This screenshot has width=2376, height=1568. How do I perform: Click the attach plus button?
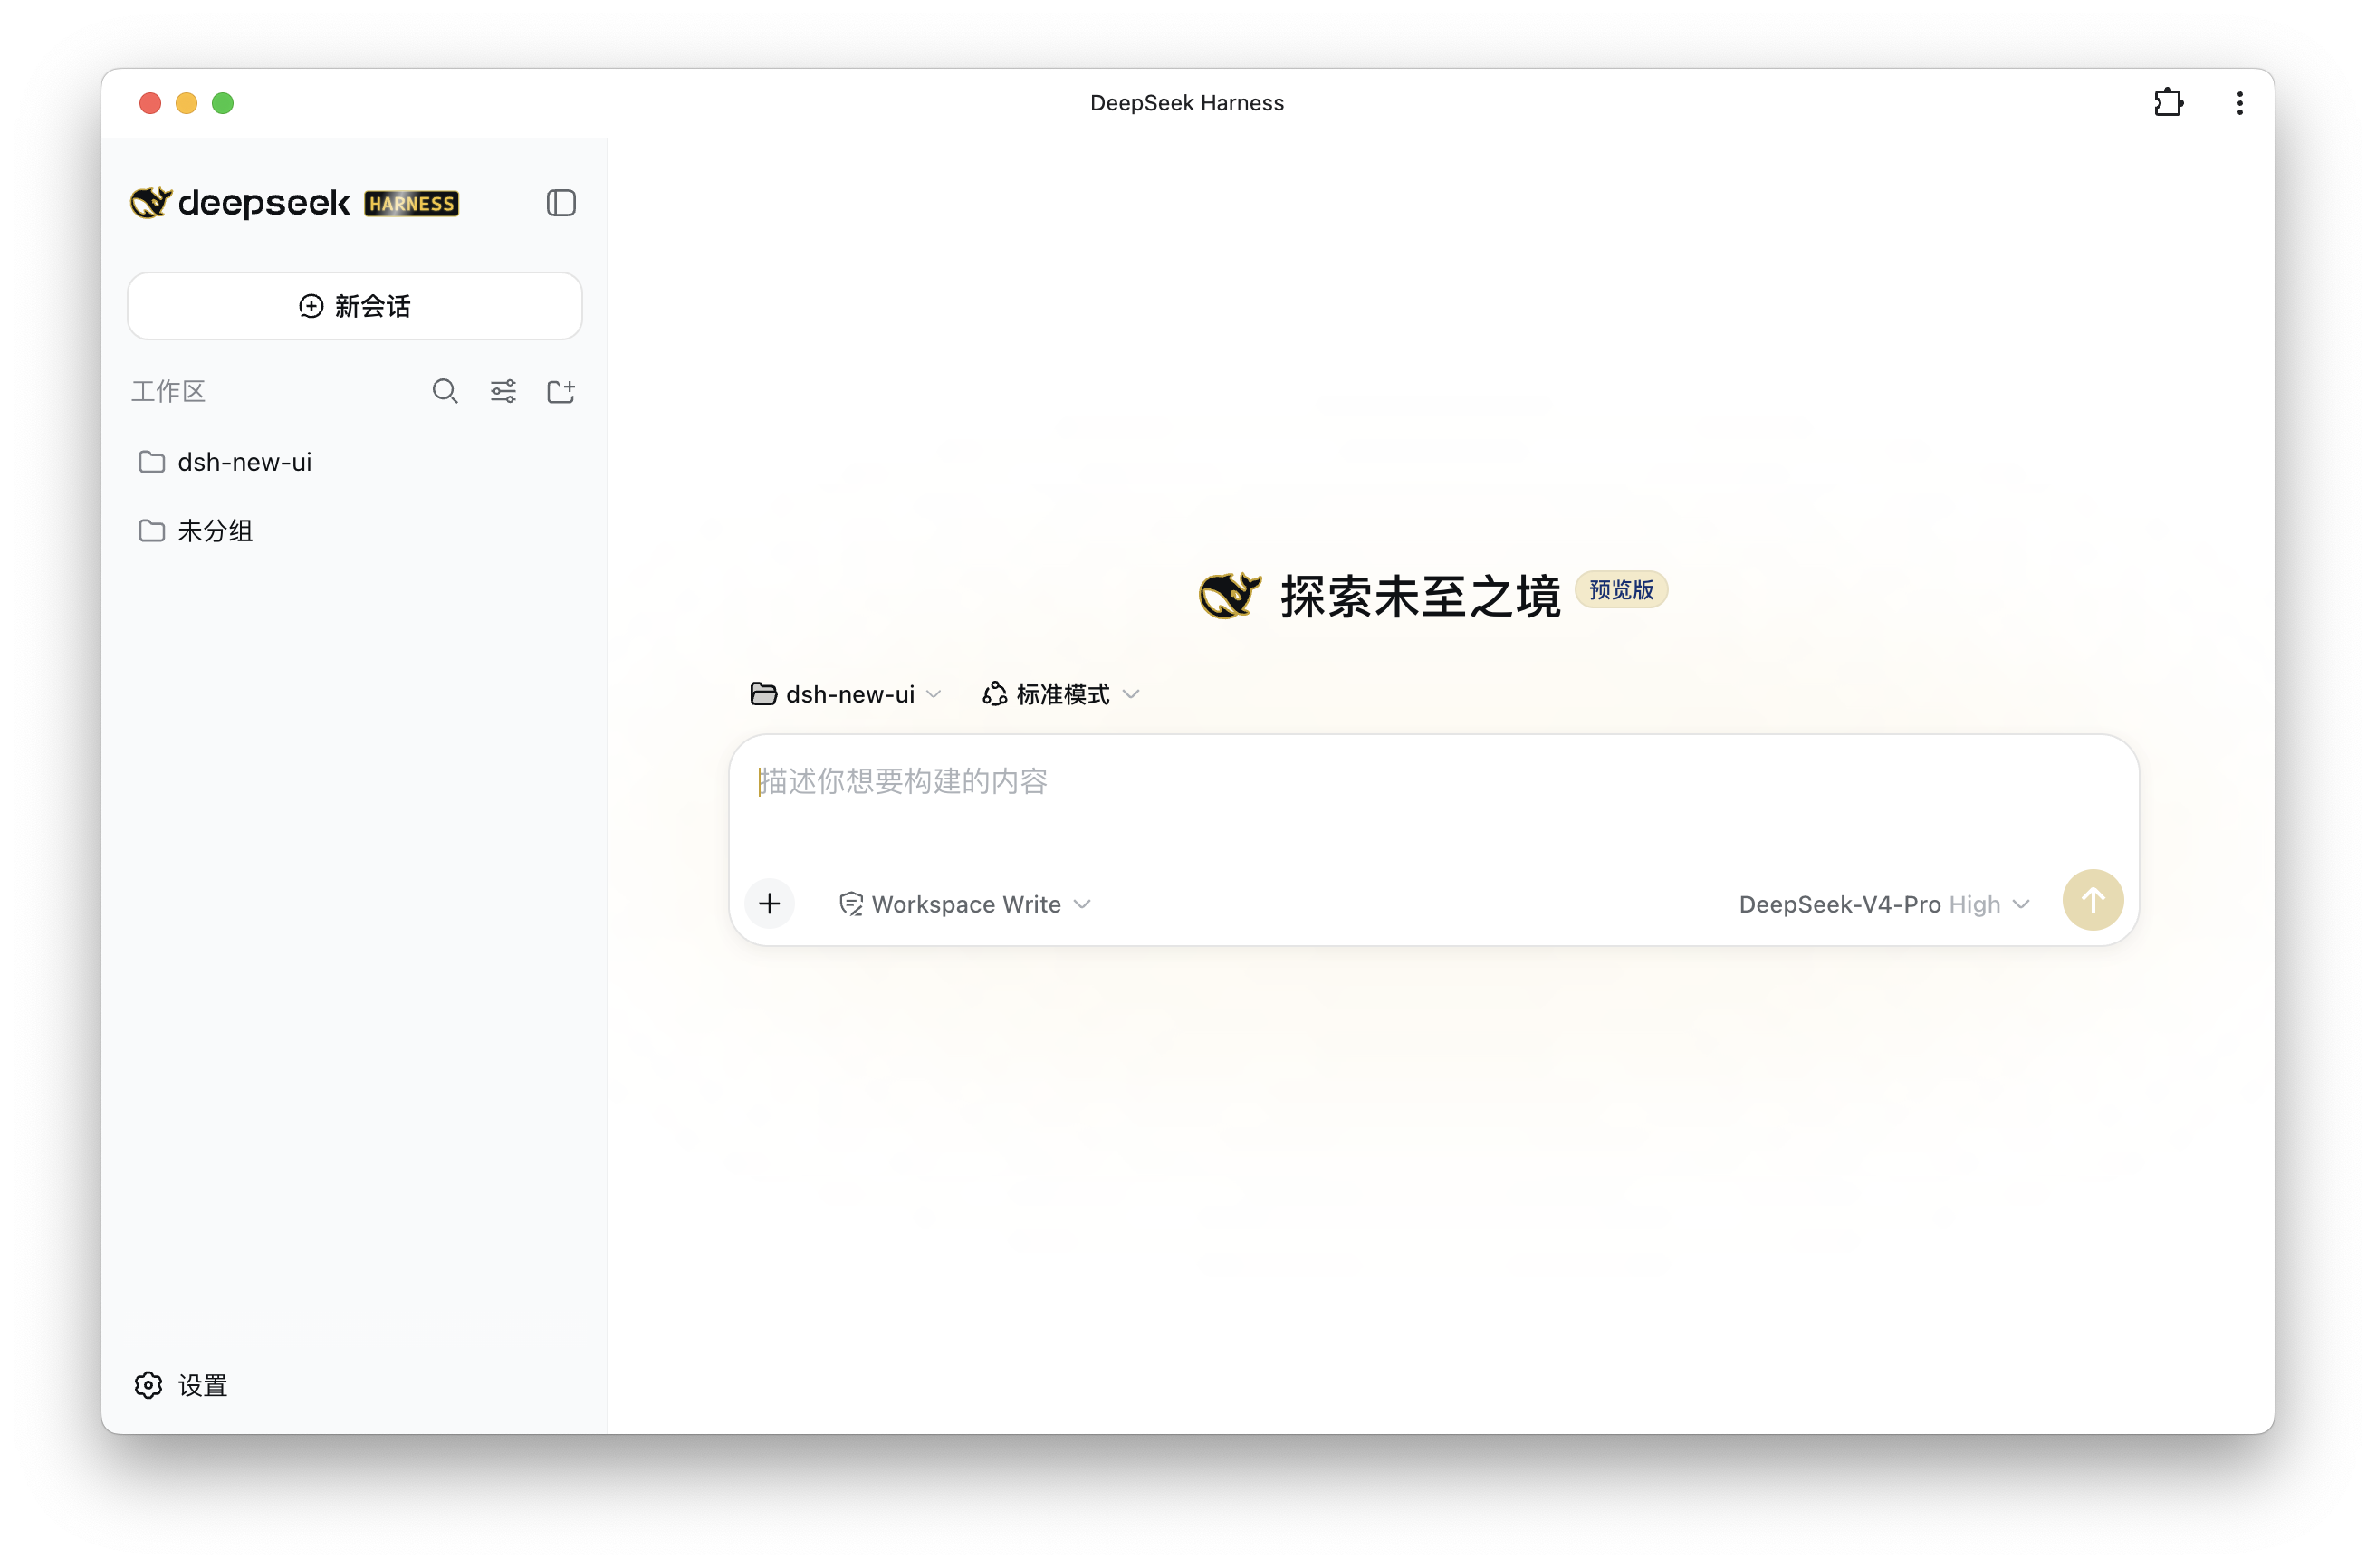[x=769, y=904]
